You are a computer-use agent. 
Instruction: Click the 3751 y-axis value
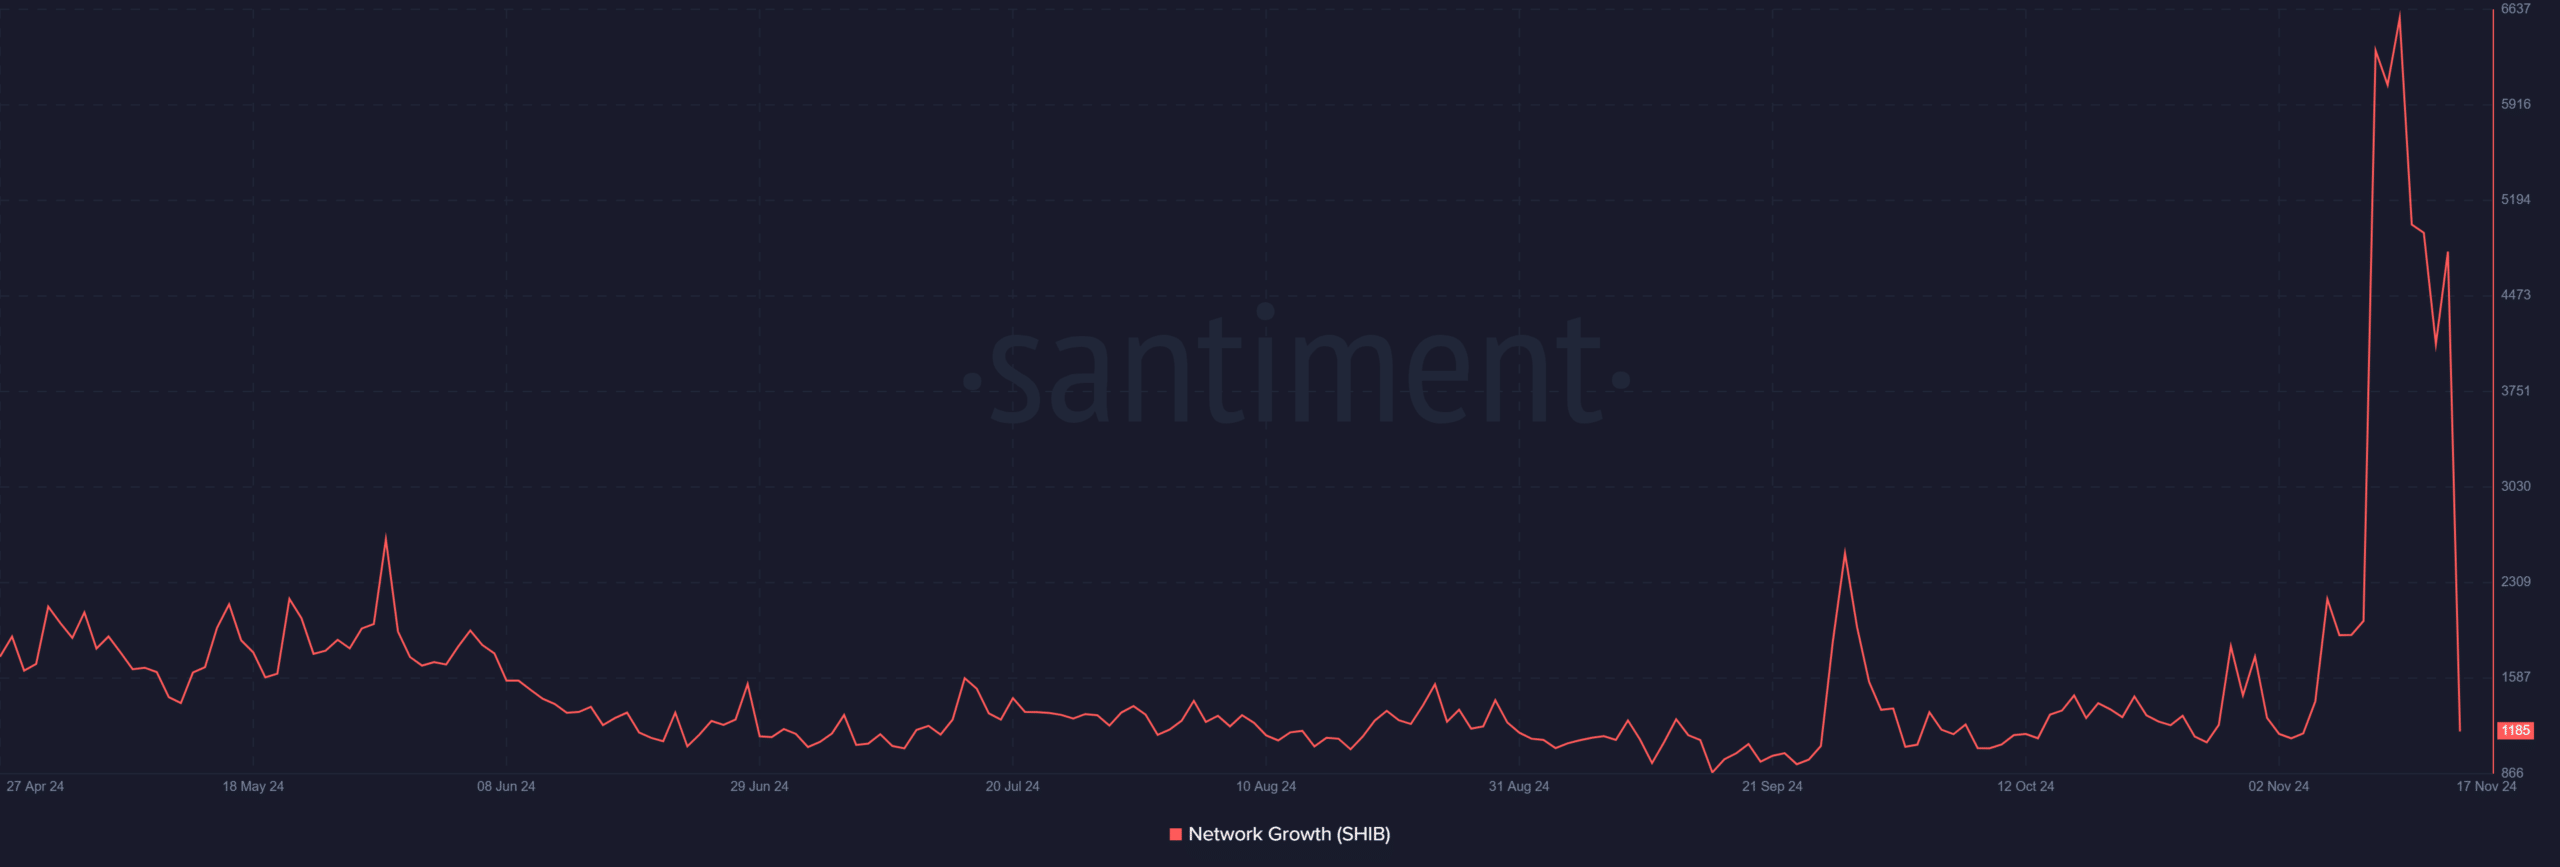pyautogui.click(x=2516, y=391)
